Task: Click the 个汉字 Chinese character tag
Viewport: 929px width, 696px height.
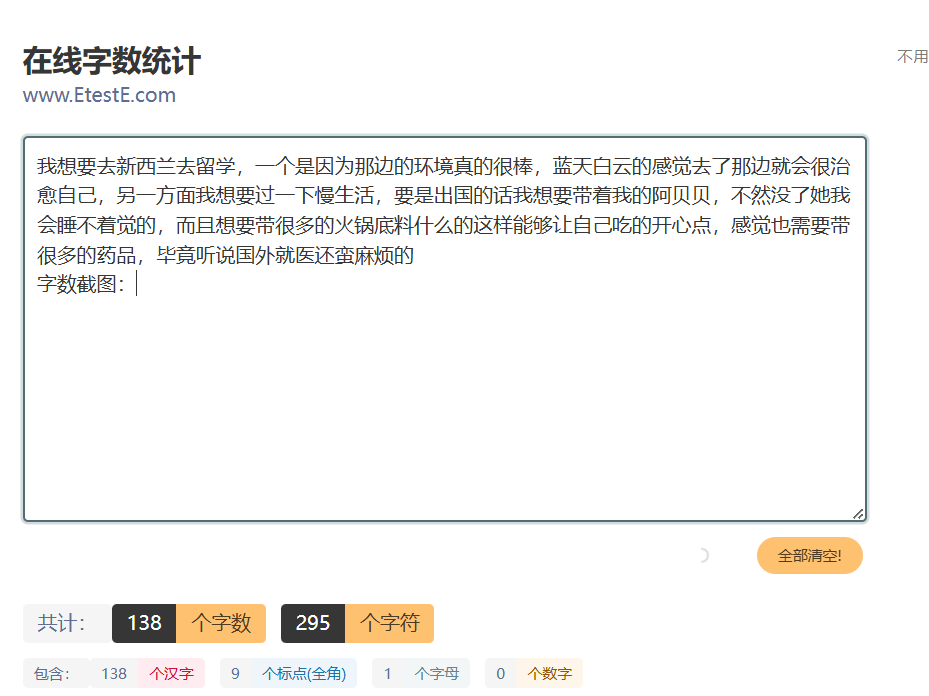Action: coord(171,673)
